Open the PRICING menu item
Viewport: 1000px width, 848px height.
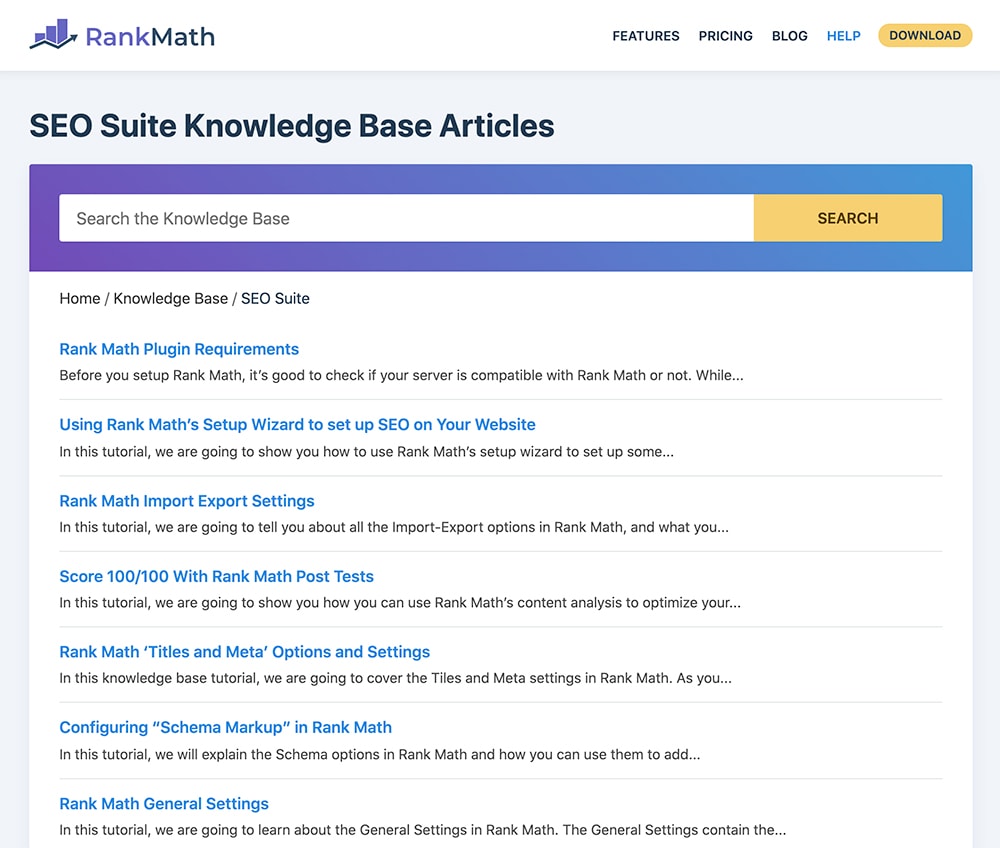coord(725,36)
